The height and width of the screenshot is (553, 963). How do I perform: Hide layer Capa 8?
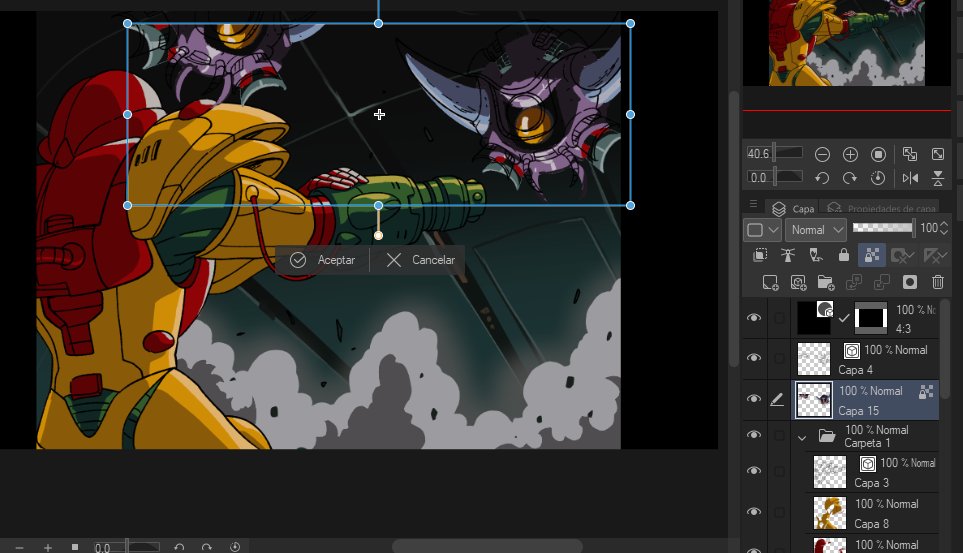tap(754, 512)
